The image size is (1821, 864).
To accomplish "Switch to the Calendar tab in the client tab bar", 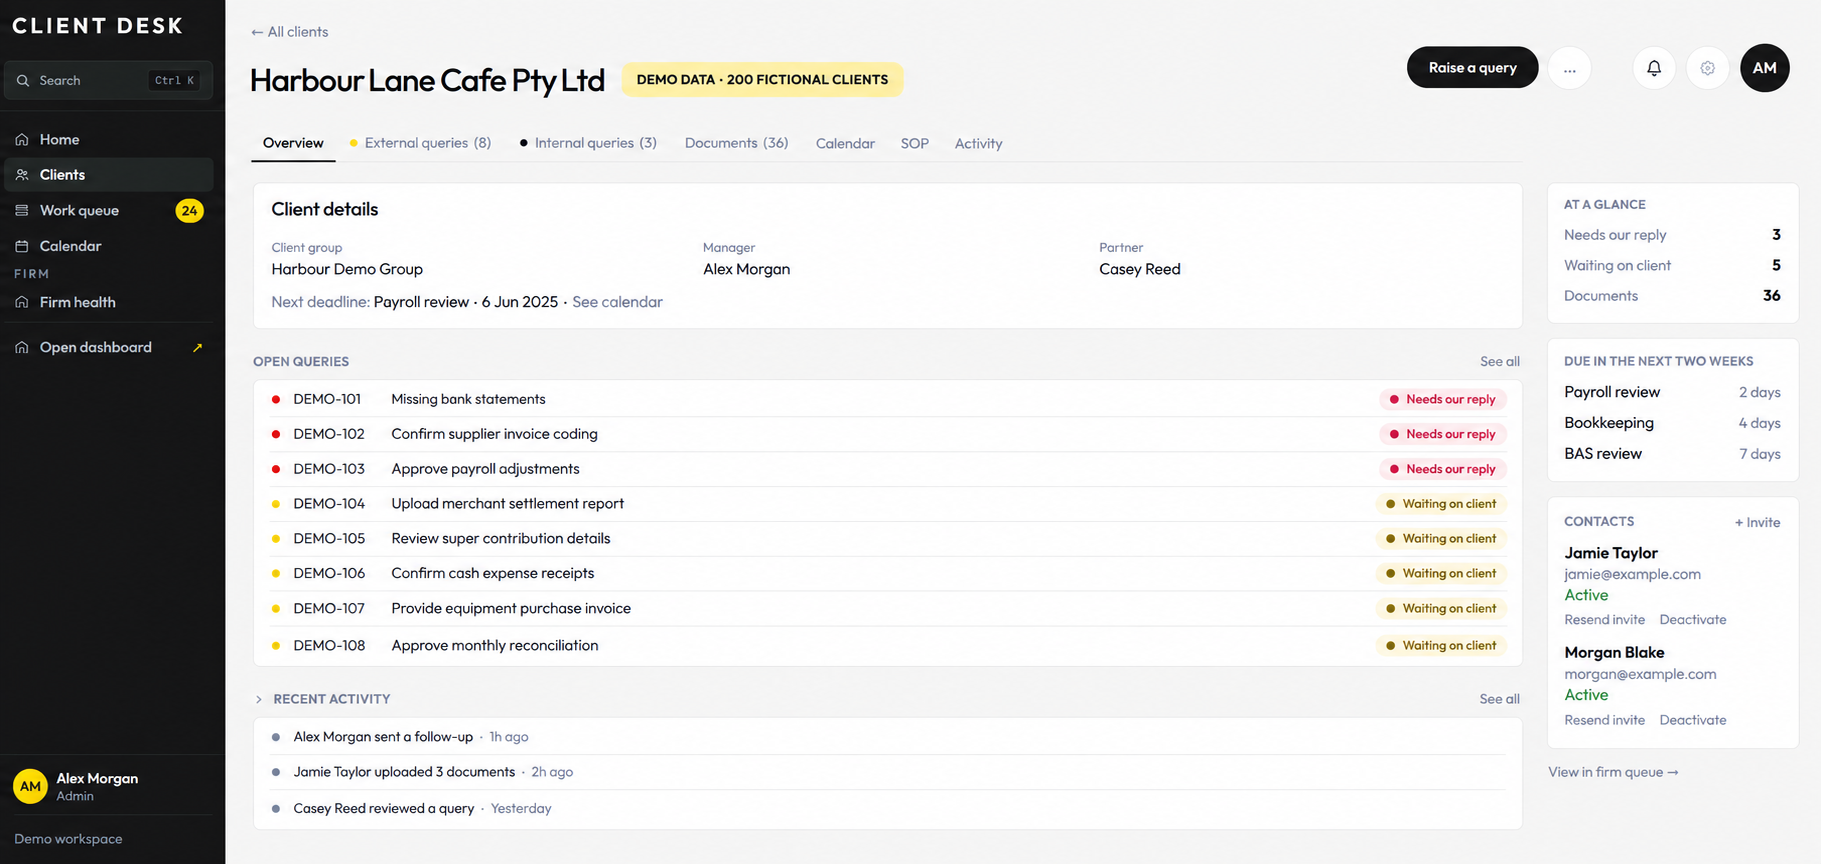I will [x=845, y=144].
